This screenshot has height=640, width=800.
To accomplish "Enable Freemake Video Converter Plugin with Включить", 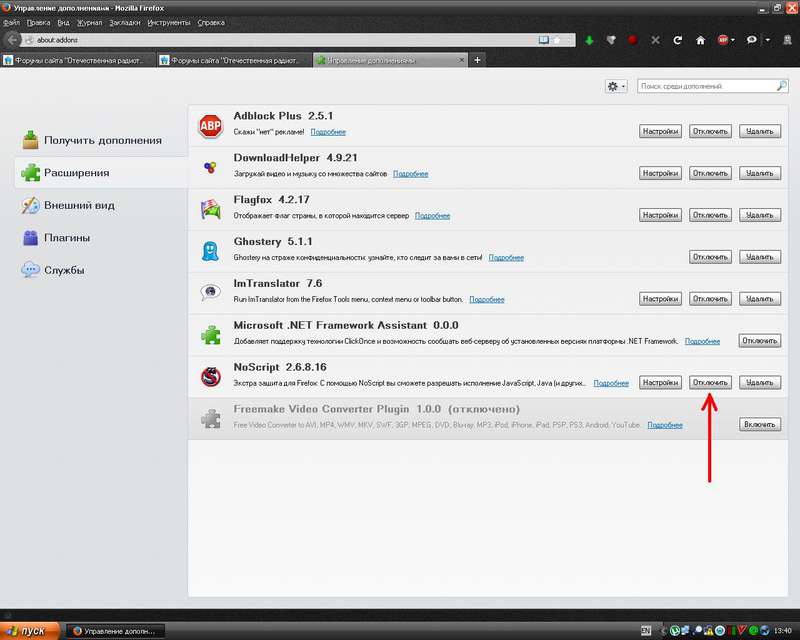I will (760, 424).
